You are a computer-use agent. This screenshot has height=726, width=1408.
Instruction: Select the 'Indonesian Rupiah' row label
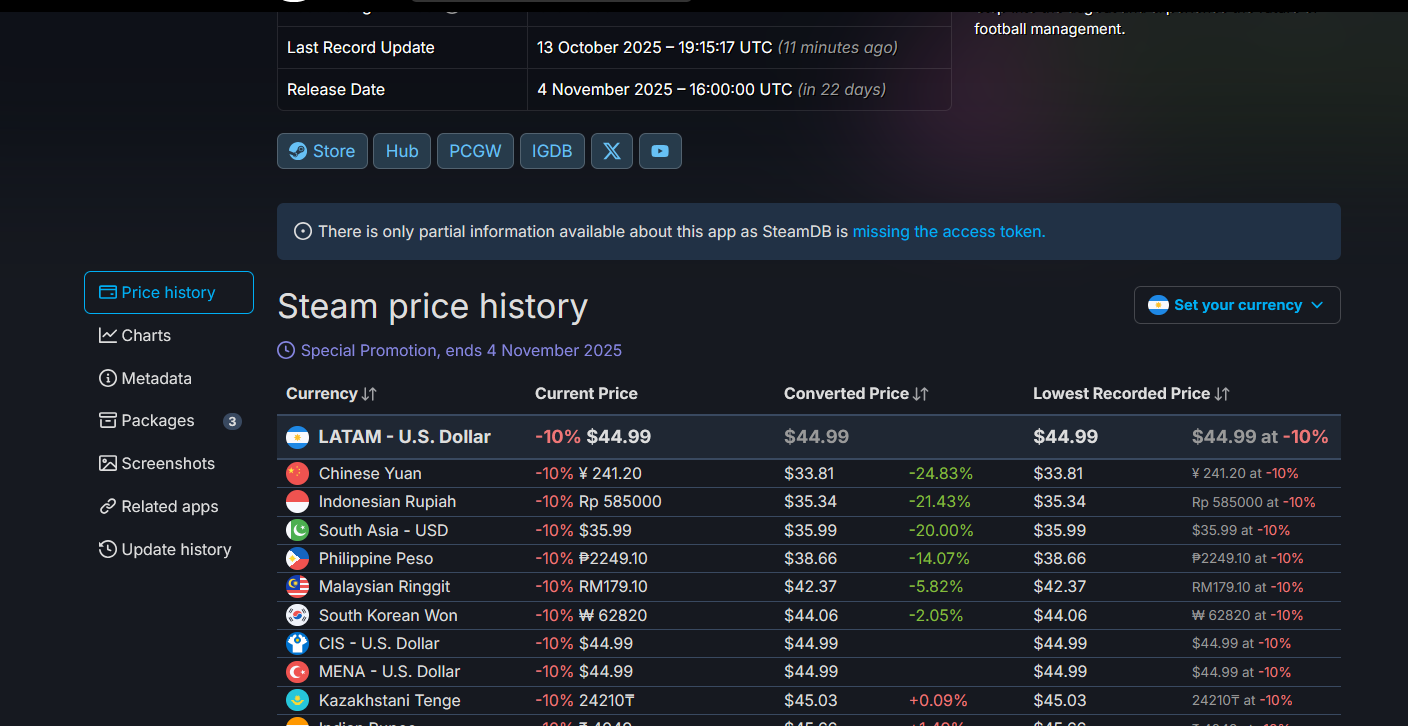tap(387, 501)
